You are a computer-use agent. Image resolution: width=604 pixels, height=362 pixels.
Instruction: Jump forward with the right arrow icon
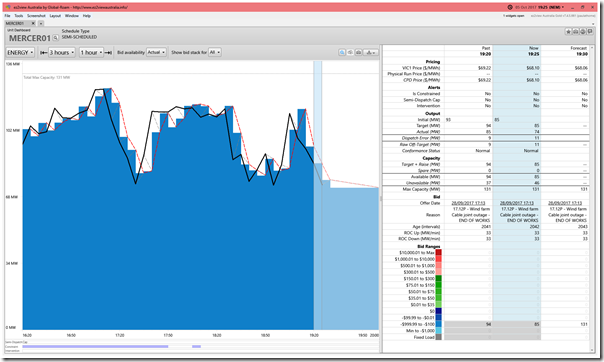[108, 52]
